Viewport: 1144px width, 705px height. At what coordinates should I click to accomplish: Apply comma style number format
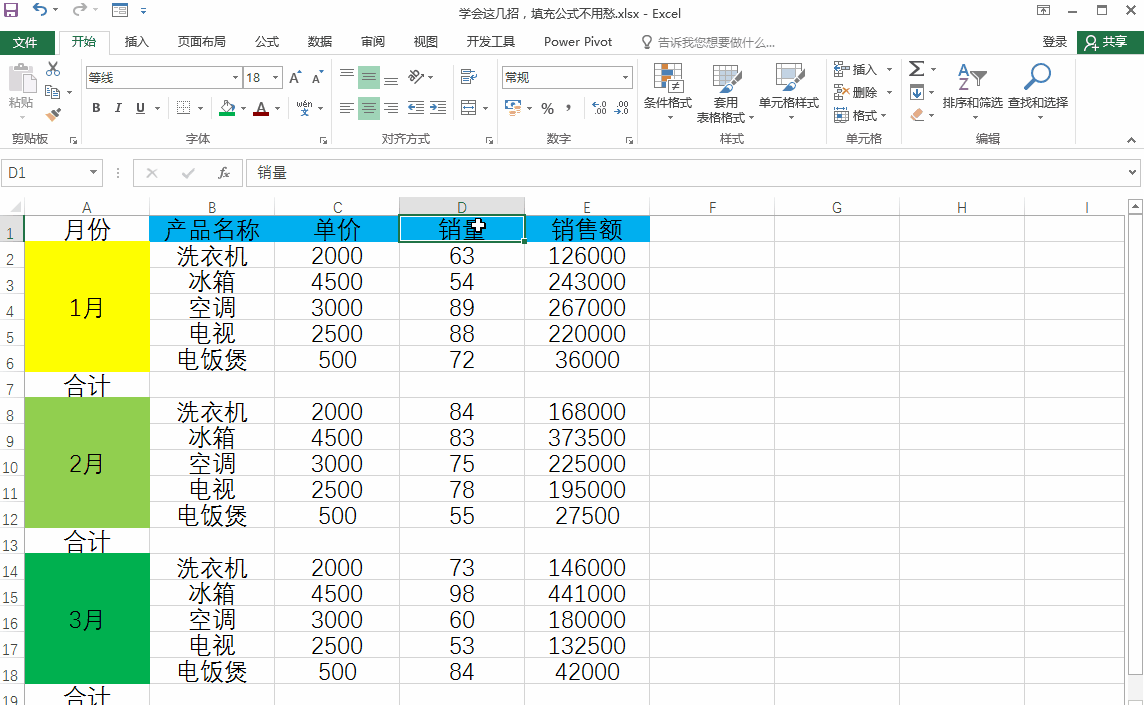pos(568,108)
